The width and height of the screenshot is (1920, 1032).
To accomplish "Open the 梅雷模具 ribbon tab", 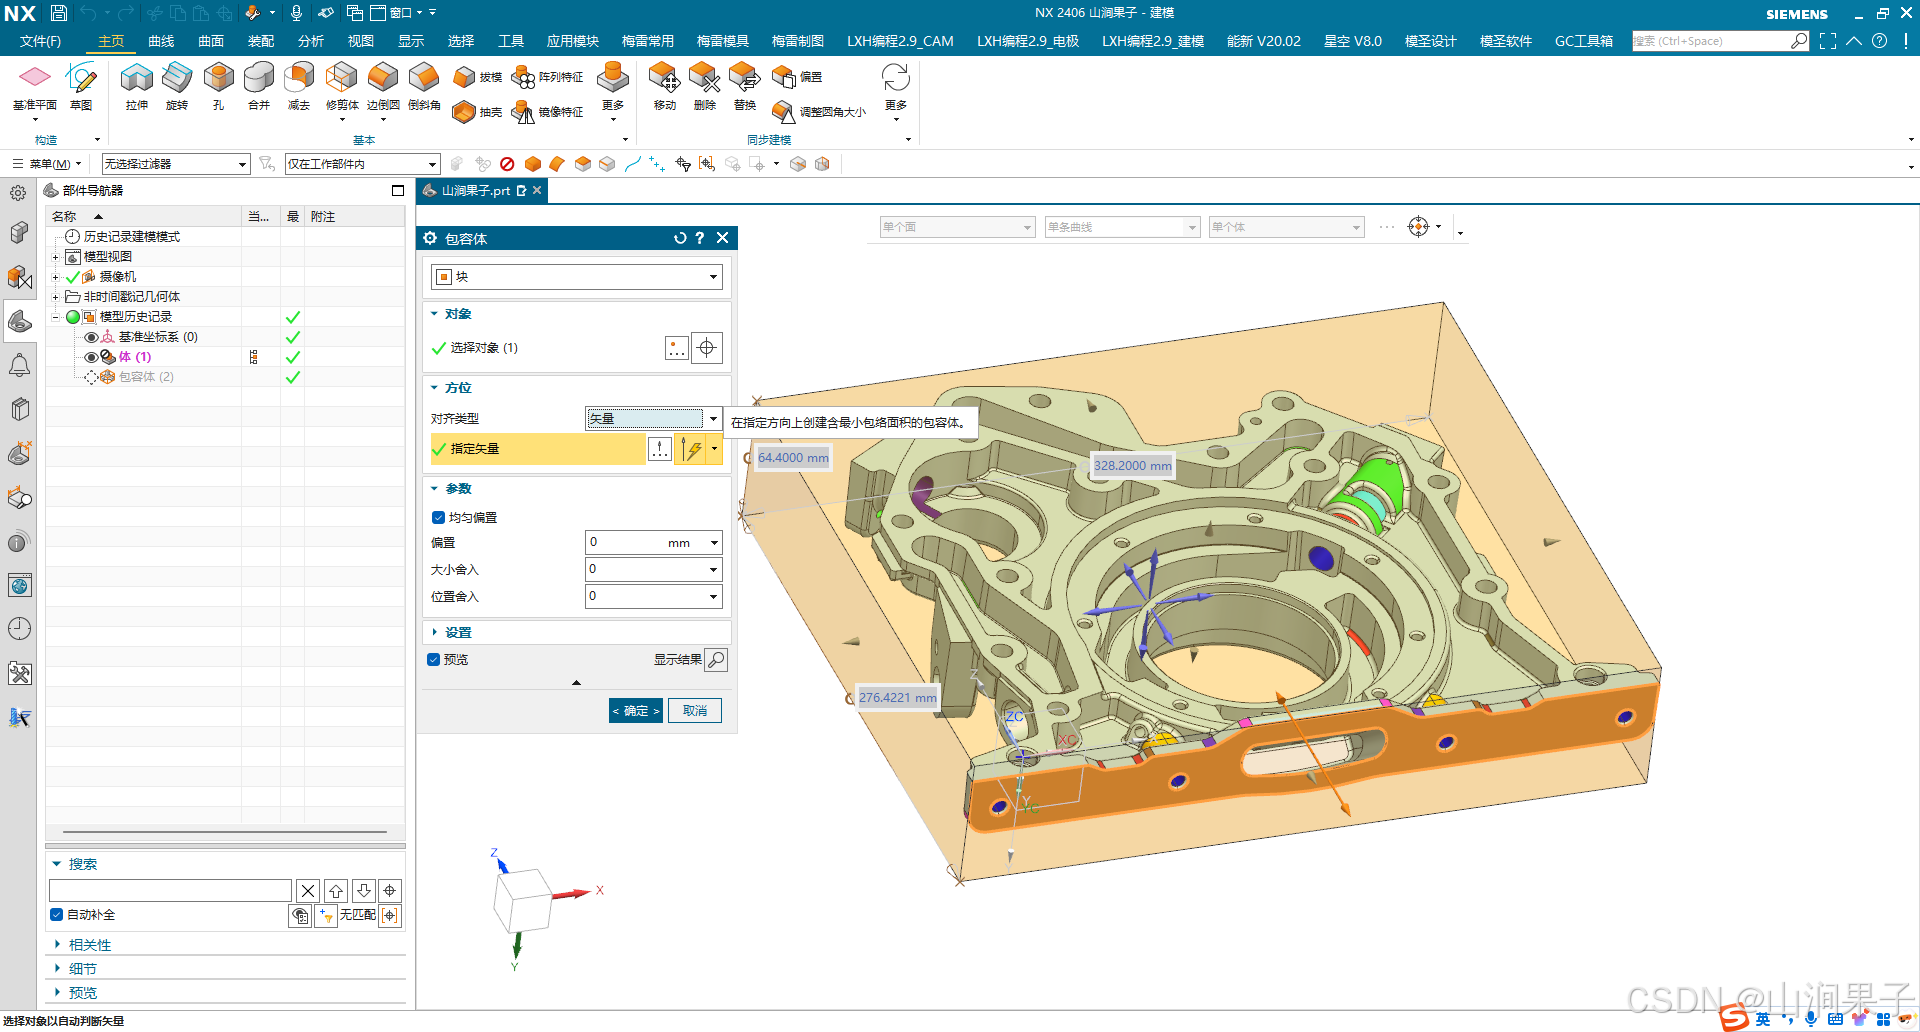I will (723, 41).
